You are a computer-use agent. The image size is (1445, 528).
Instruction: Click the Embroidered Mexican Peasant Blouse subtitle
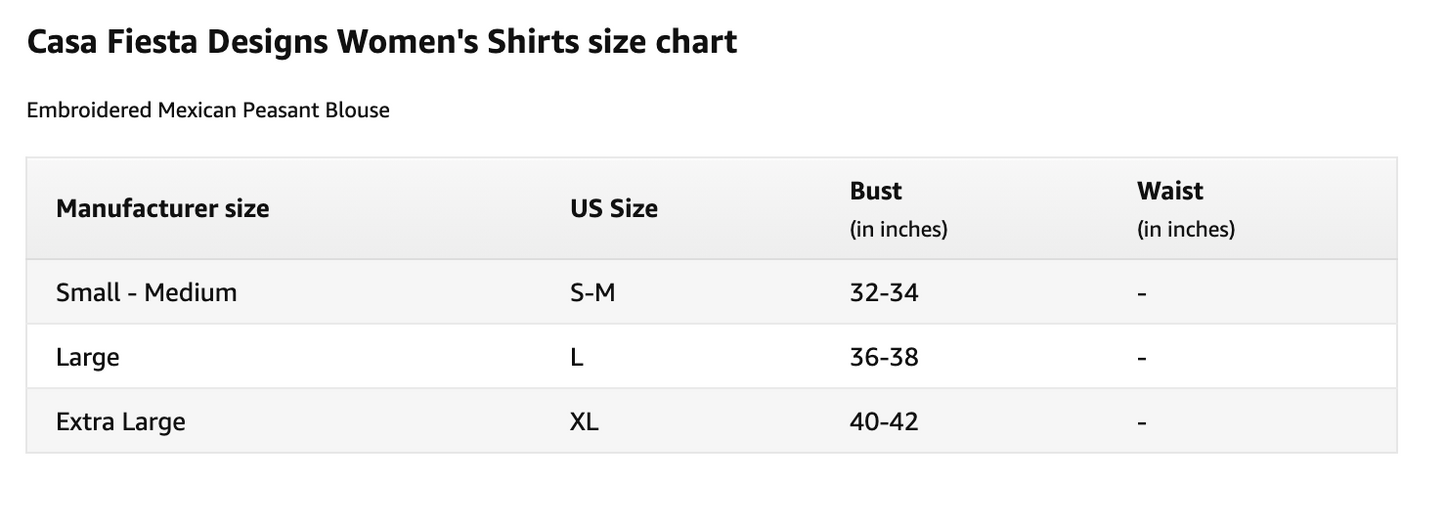208,110
